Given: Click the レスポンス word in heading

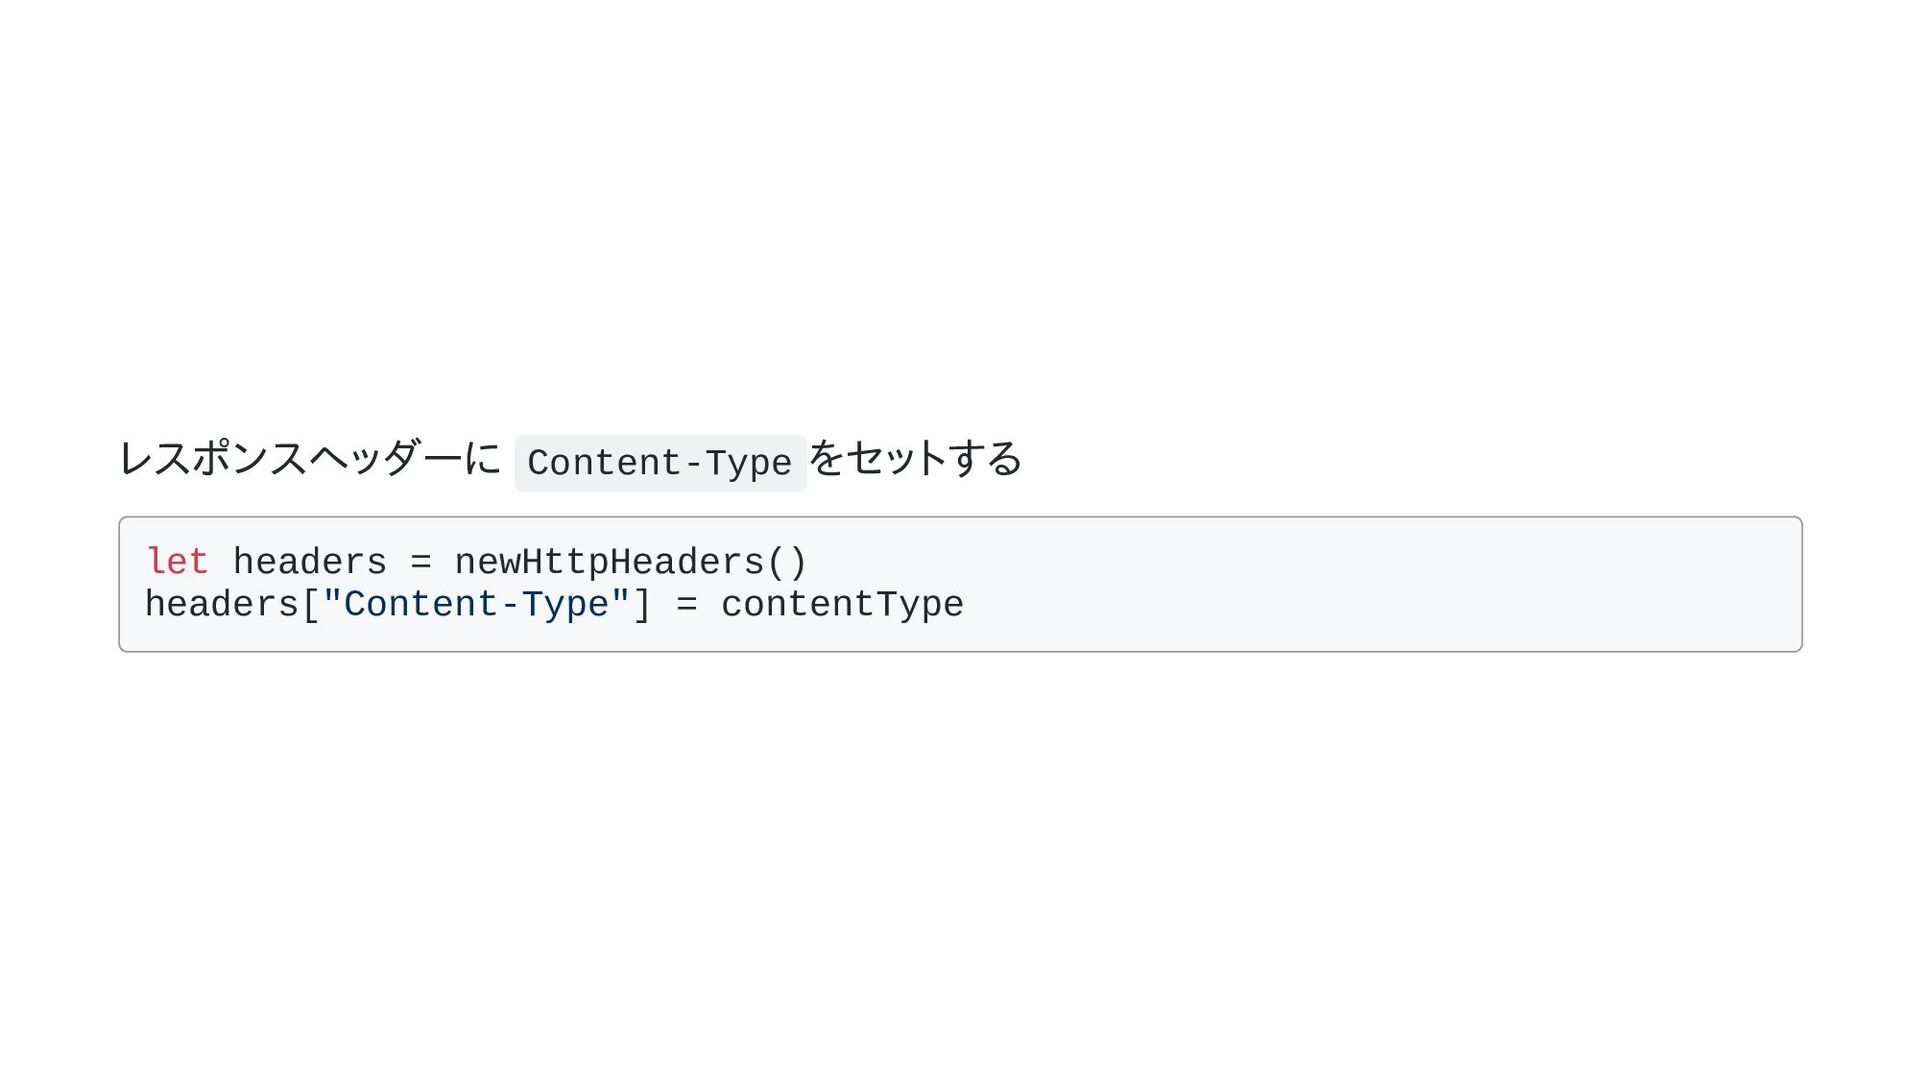Looking at the screenshot, I should (x=213, y=459).
